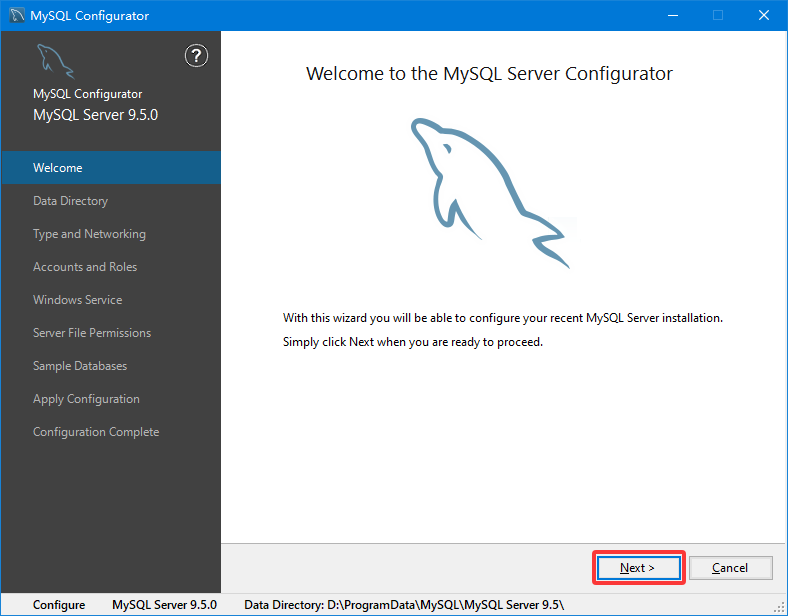Select the Sample Databases step
This screenshot has height=616, width=788.
tap(111, 366)
